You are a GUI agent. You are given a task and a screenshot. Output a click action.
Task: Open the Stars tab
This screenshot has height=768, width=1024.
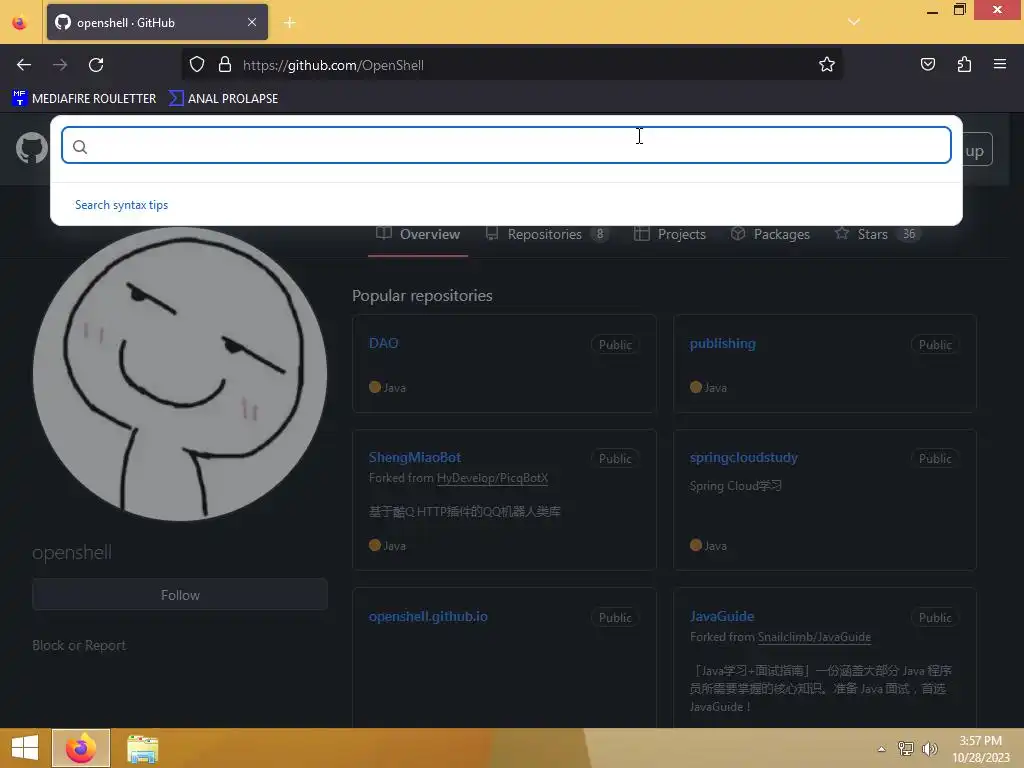(877, 234)
